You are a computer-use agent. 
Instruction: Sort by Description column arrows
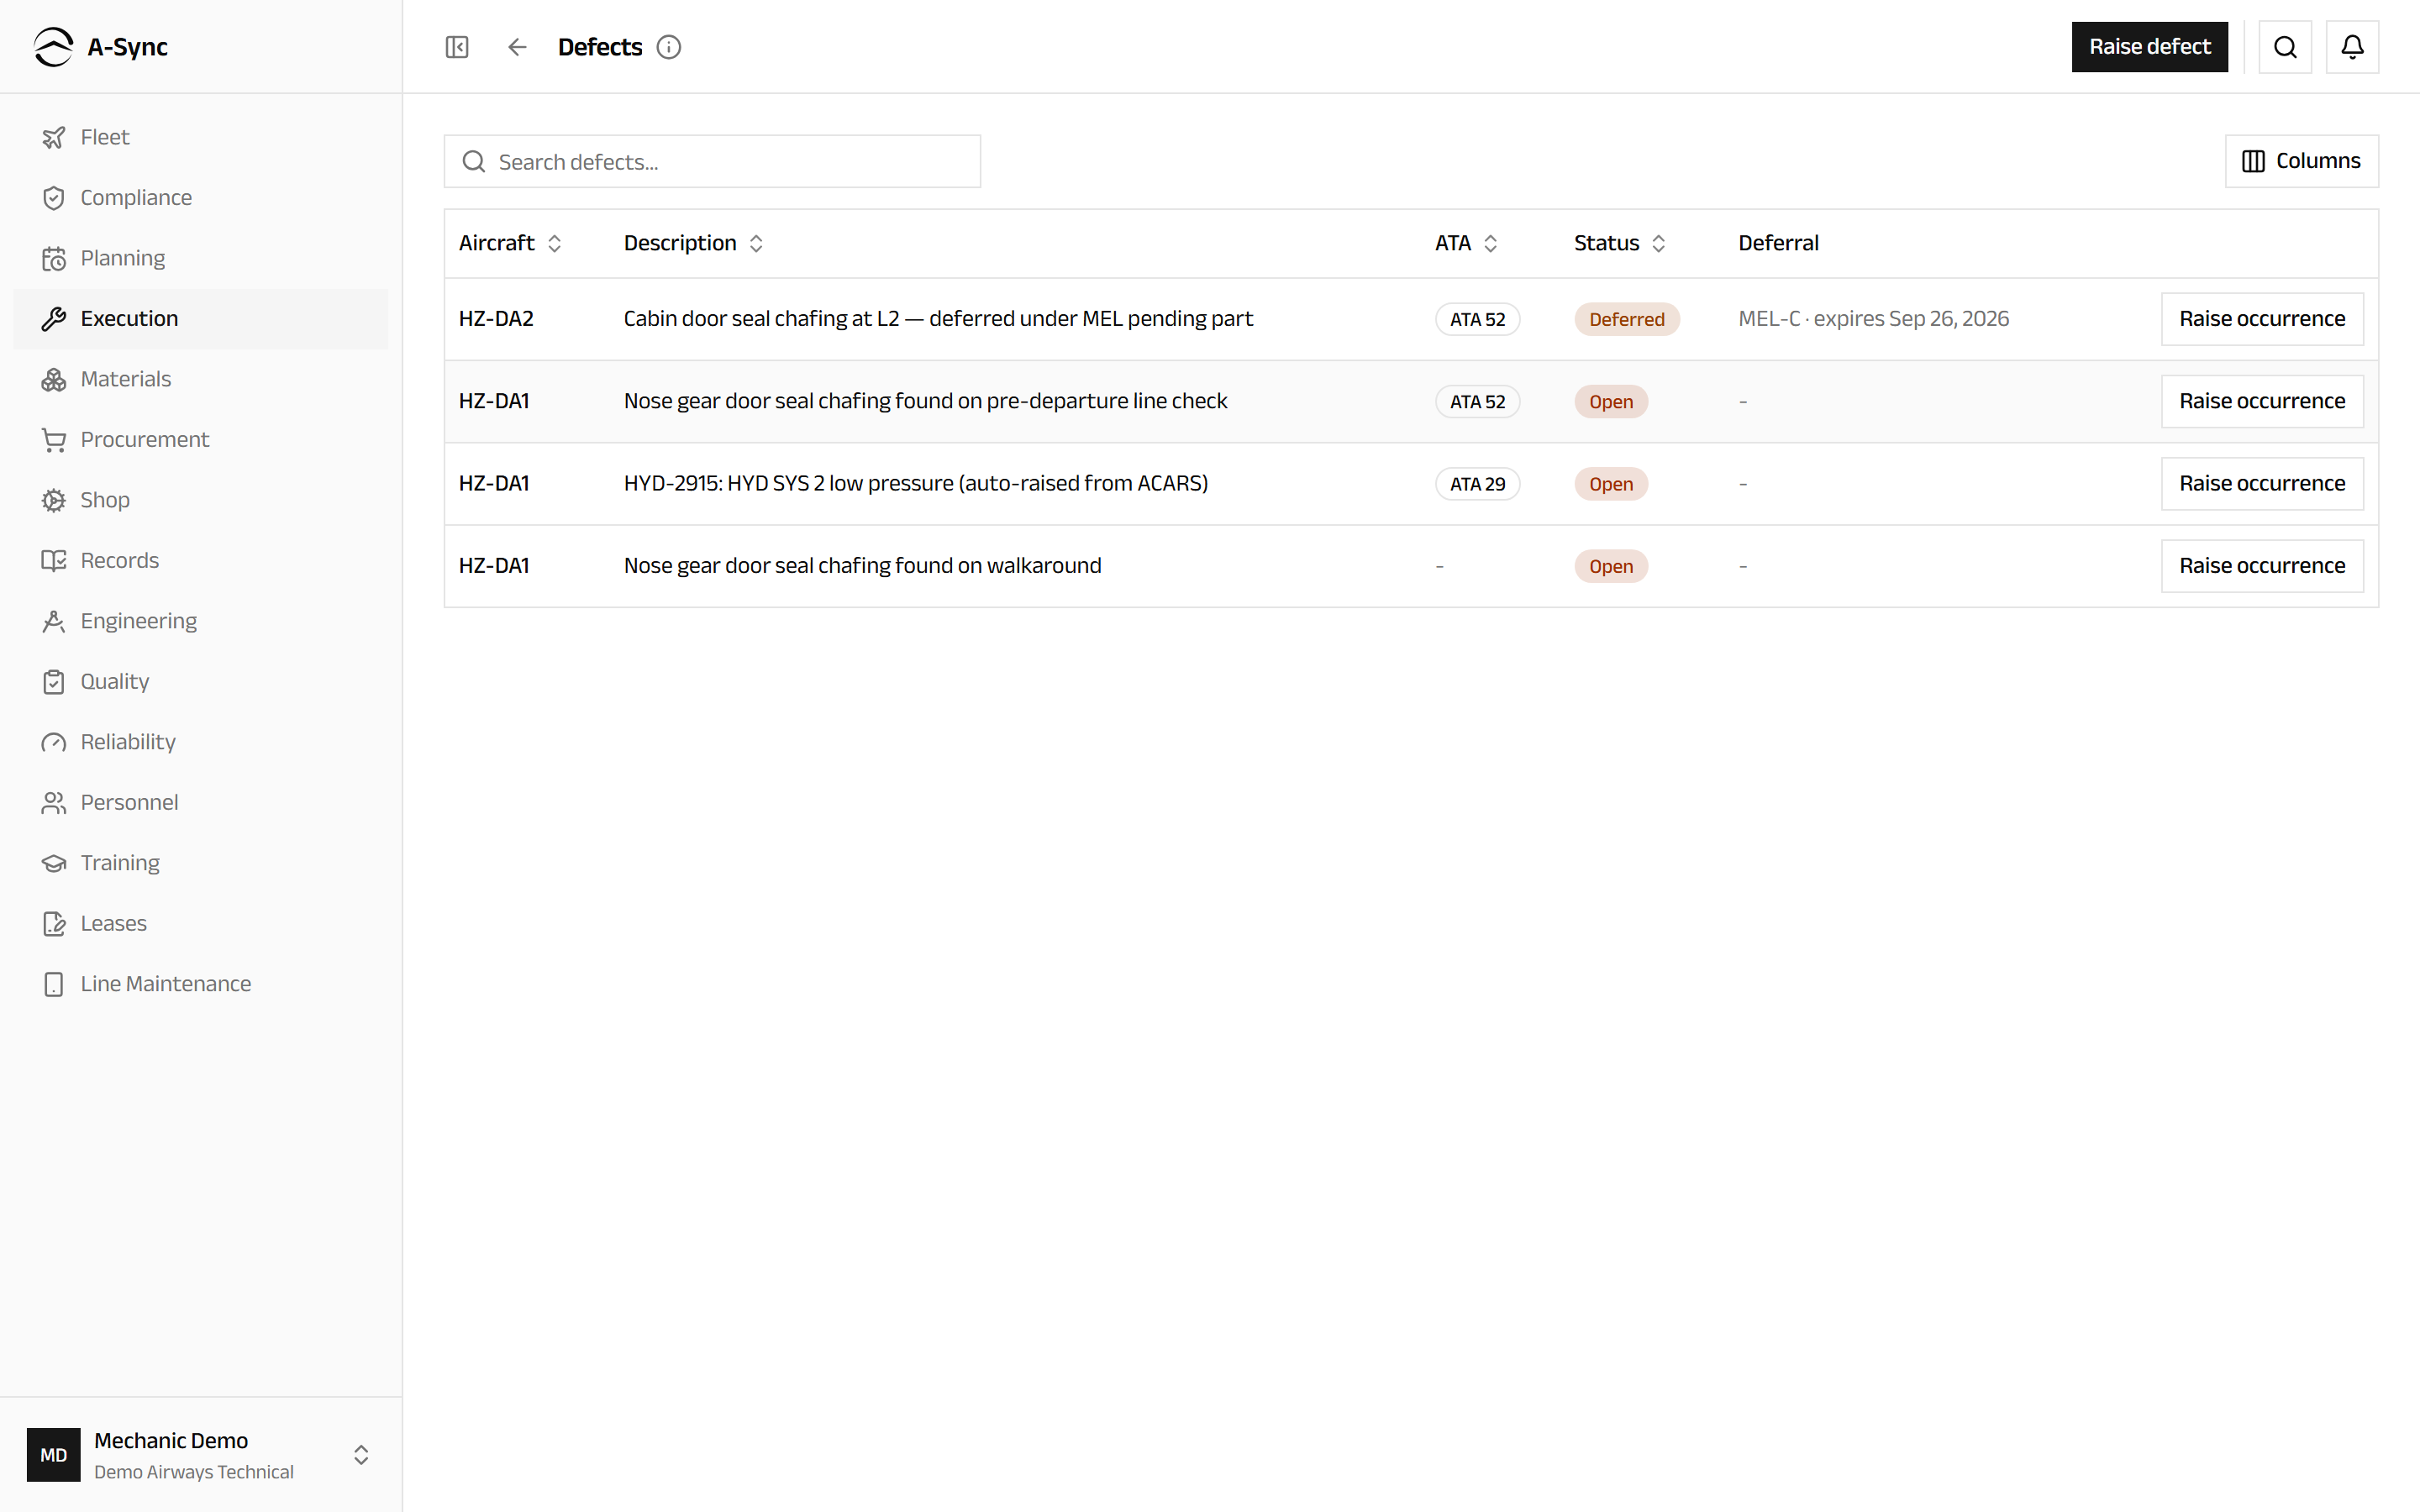[x=756, y=244]
